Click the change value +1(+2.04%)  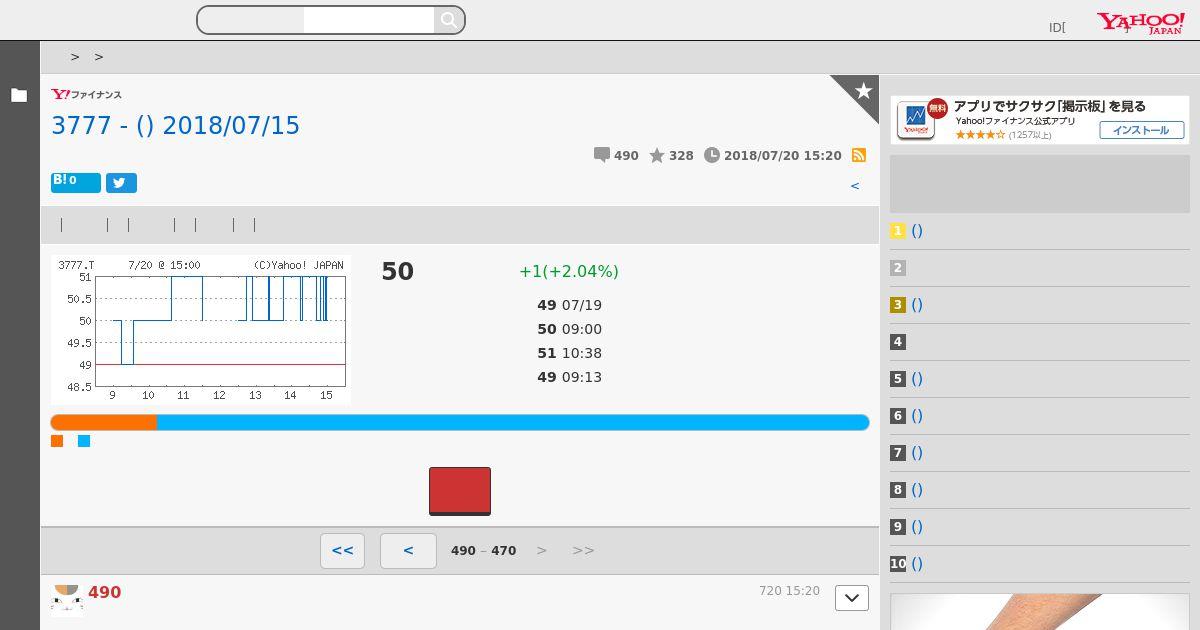pyautogui.click(x=569, y=271)
